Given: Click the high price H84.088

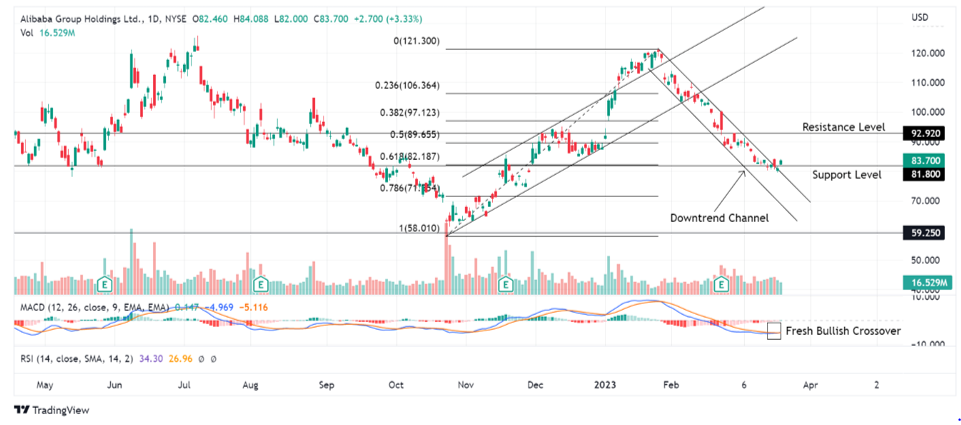Looking at the screenshot, I should (253, 19).
